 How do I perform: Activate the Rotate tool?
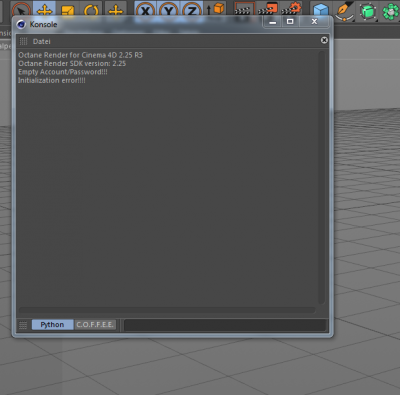tap(91, 10)
